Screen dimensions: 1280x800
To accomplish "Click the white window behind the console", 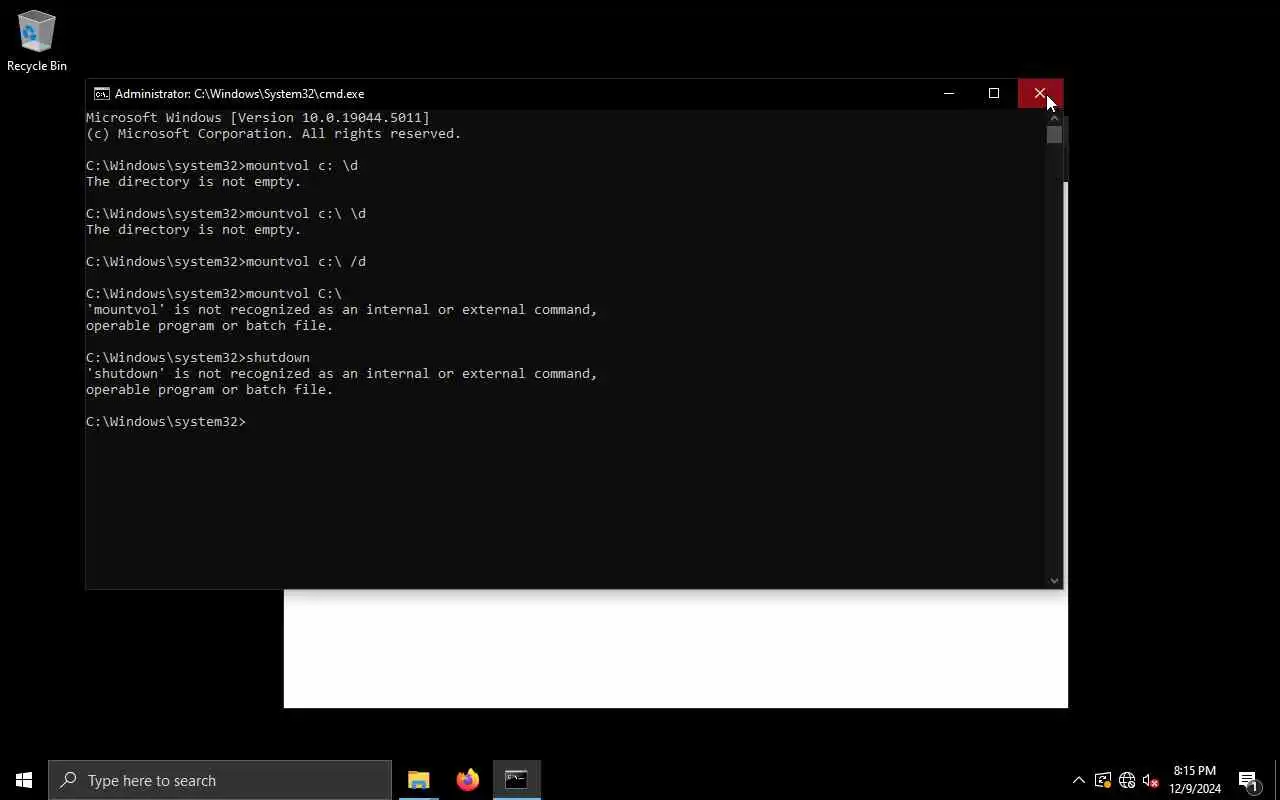I will point(675,648).
